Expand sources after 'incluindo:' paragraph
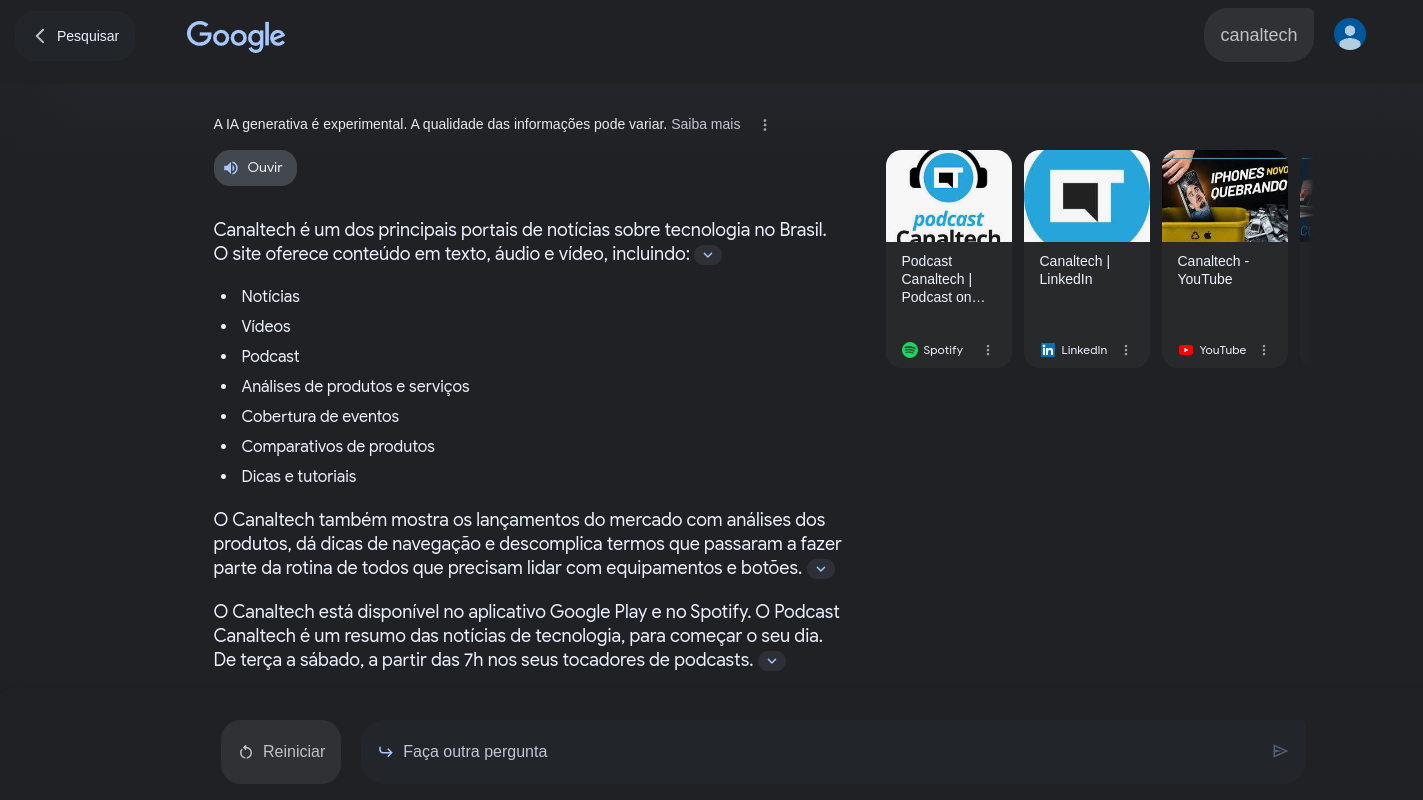The height and width of the screenshot is (800, 1423). point(708,255)
